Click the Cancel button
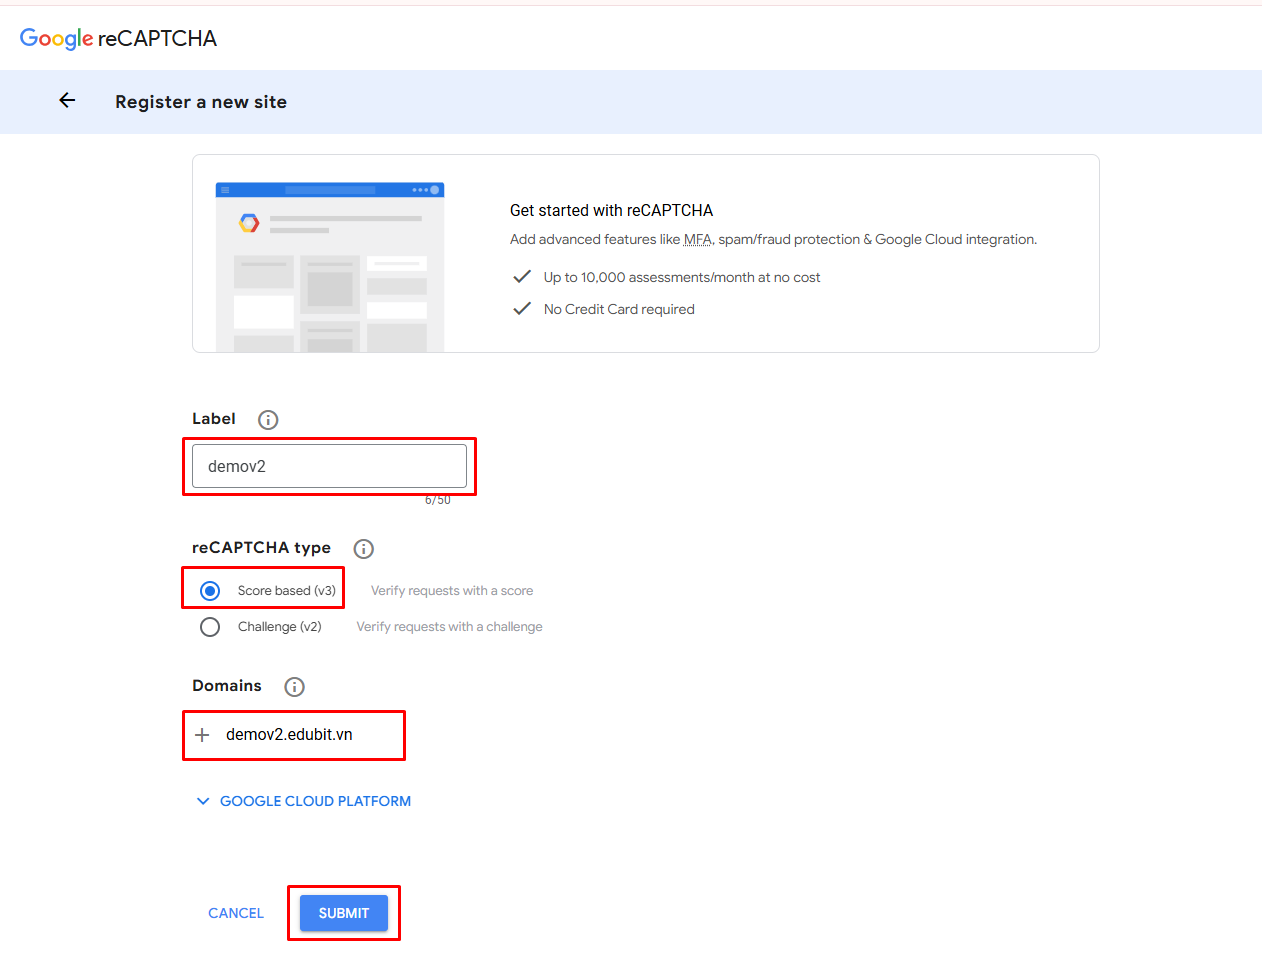The height and width of the screenshot is (955, 1262). click(x=236, y=913)
